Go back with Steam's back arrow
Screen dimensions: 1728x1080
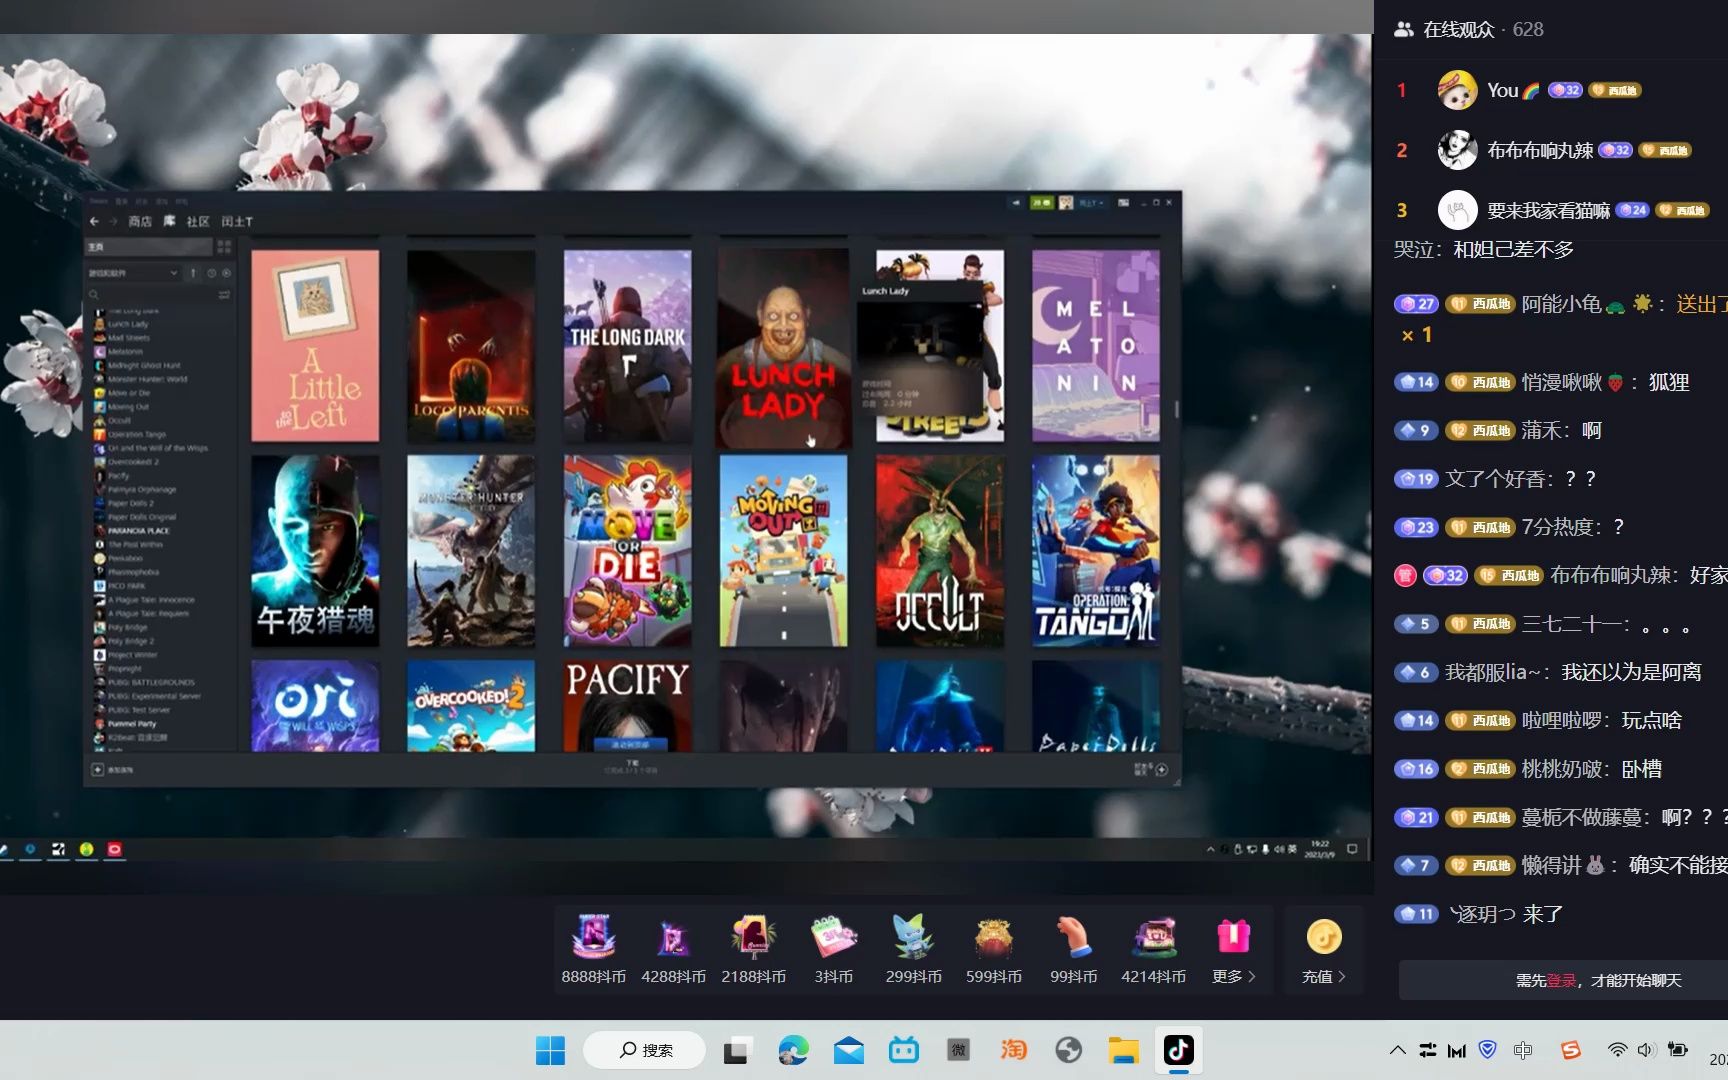click(94, 221)
